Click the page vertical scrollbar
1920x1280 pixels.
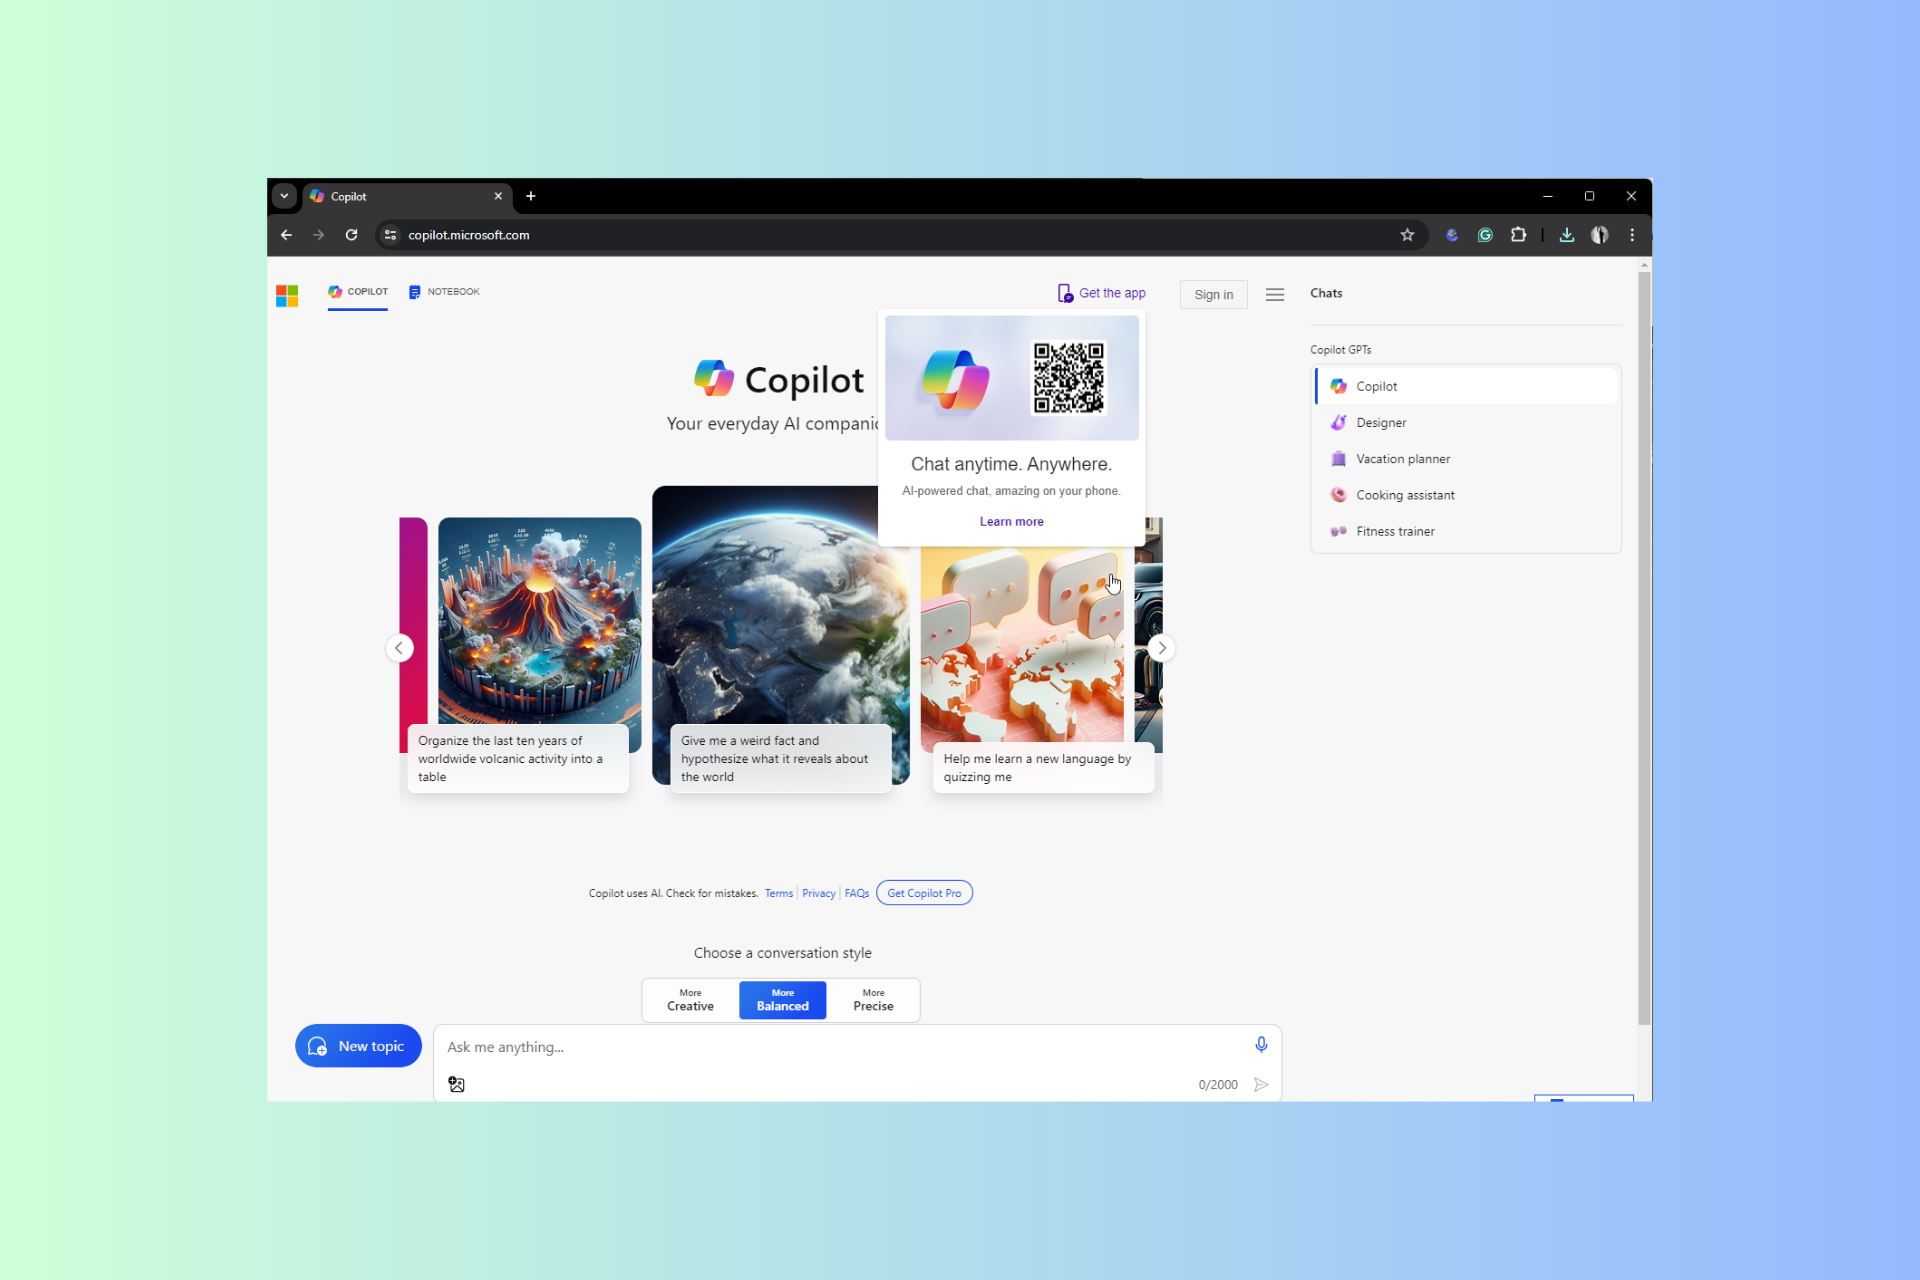point(1644,648)
